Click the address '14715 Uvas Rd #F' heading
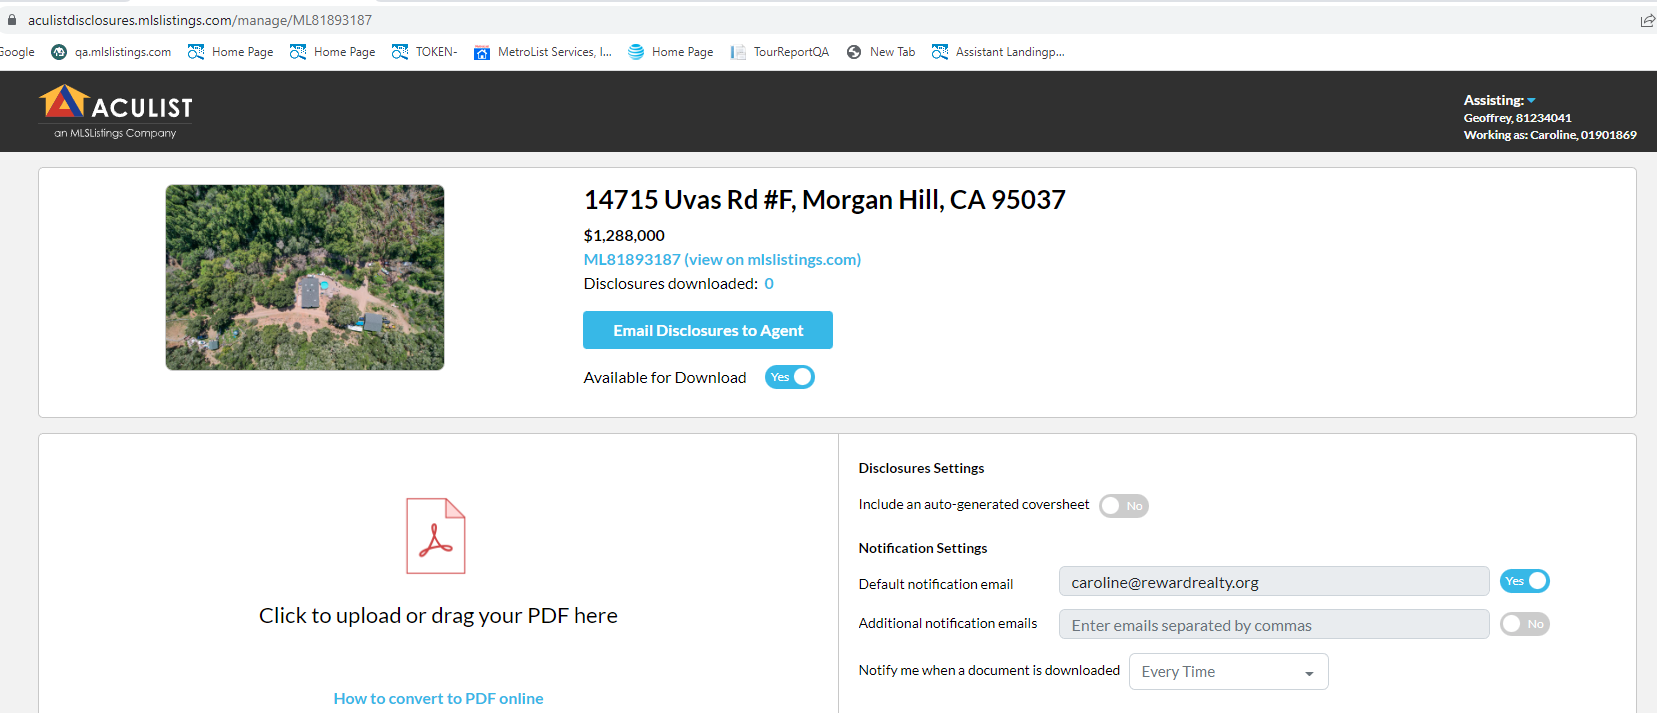The height and width of the screenshot is (713, 1657). click(x=824, y=200)
